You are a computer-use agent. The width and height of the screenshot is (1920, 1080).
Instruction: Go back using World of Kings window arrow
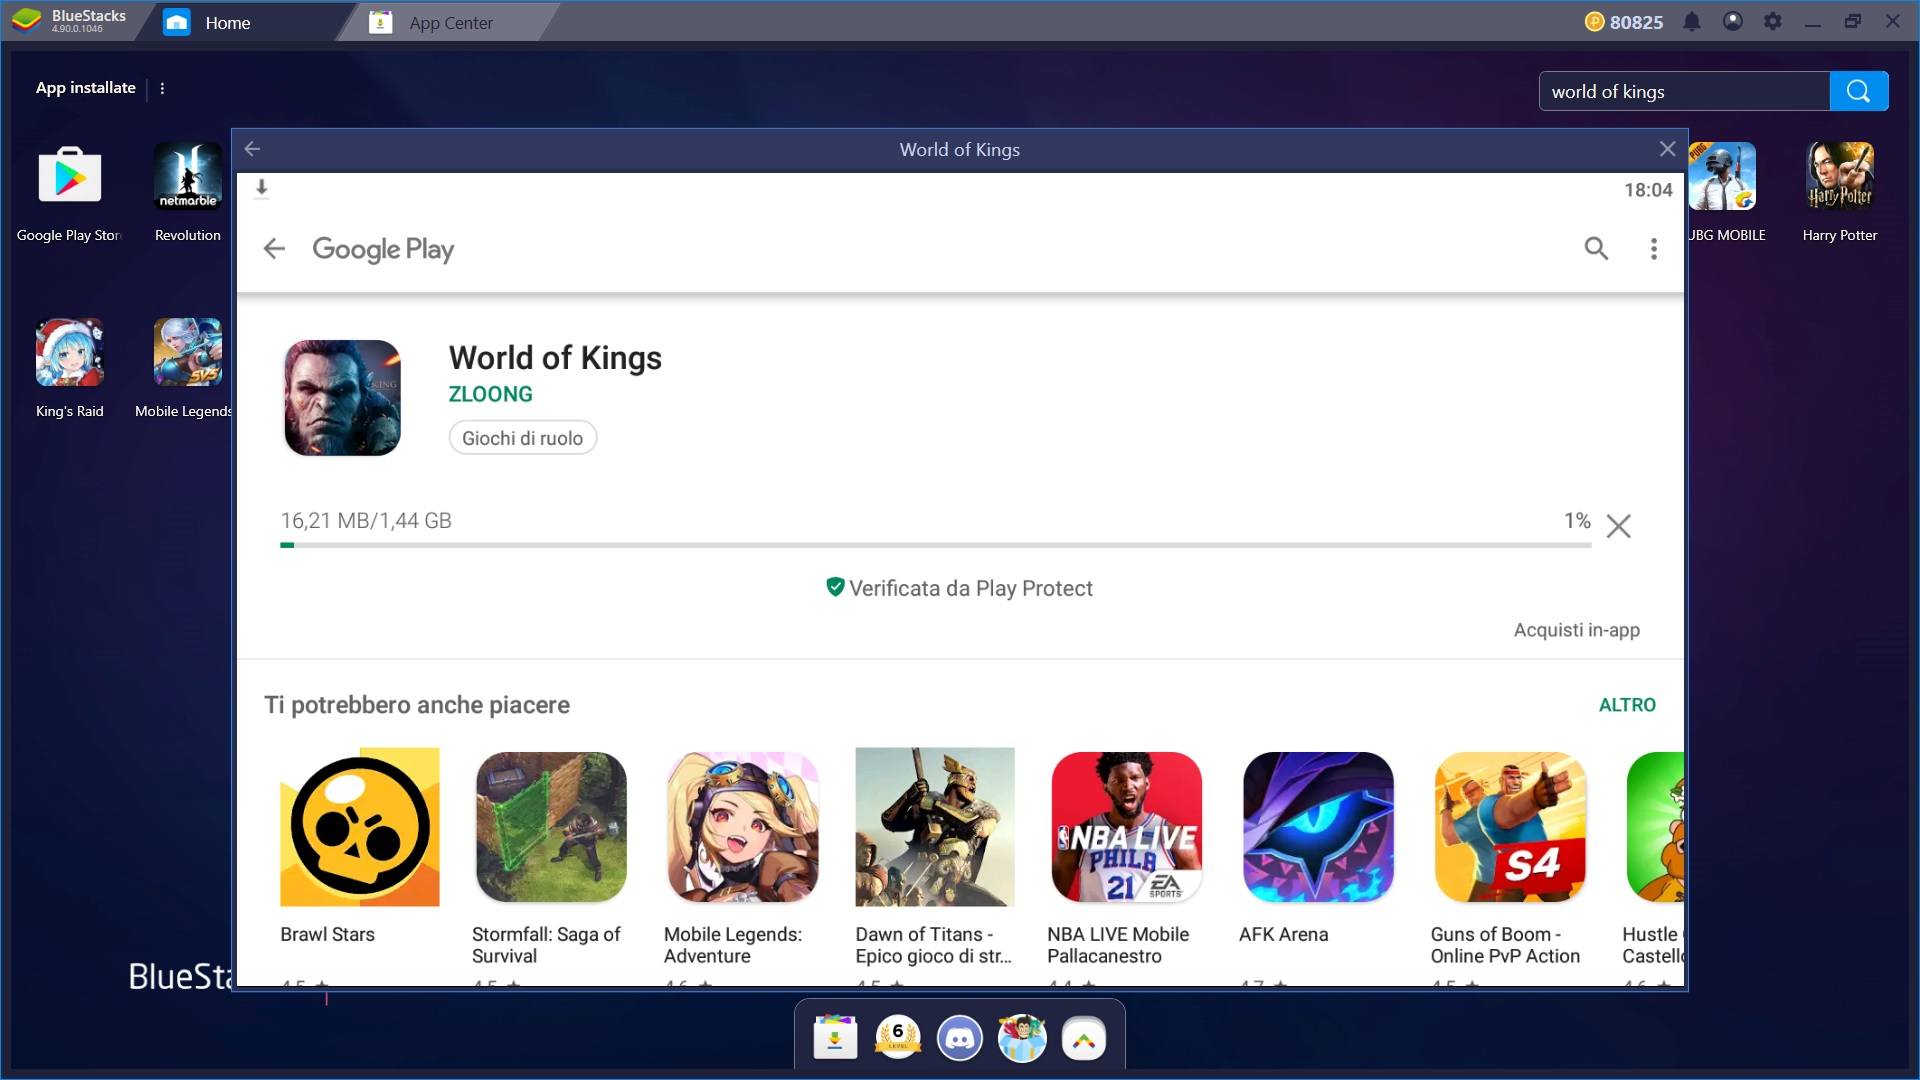coord(252,149)
